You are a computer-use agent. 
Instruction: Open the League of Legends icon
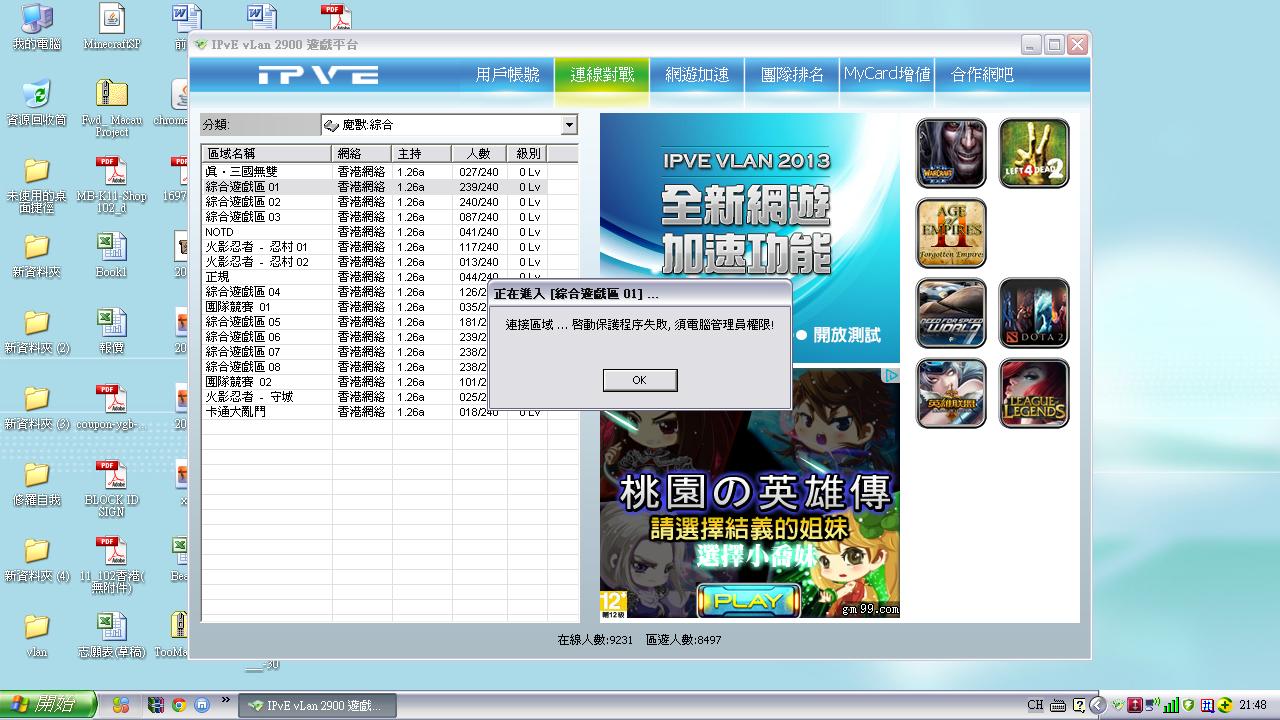1034,393
